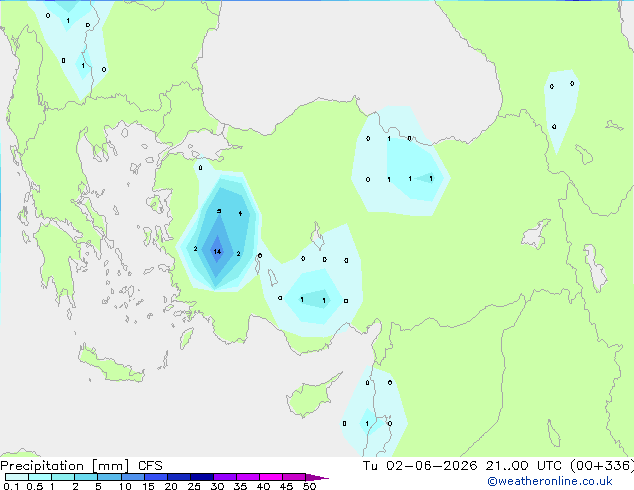The height and width of the screenshot is (490, 634).
Task: Select the legend swatch for 1 to 2 mm
Action: pyautogui.click(x=63, y=477)
